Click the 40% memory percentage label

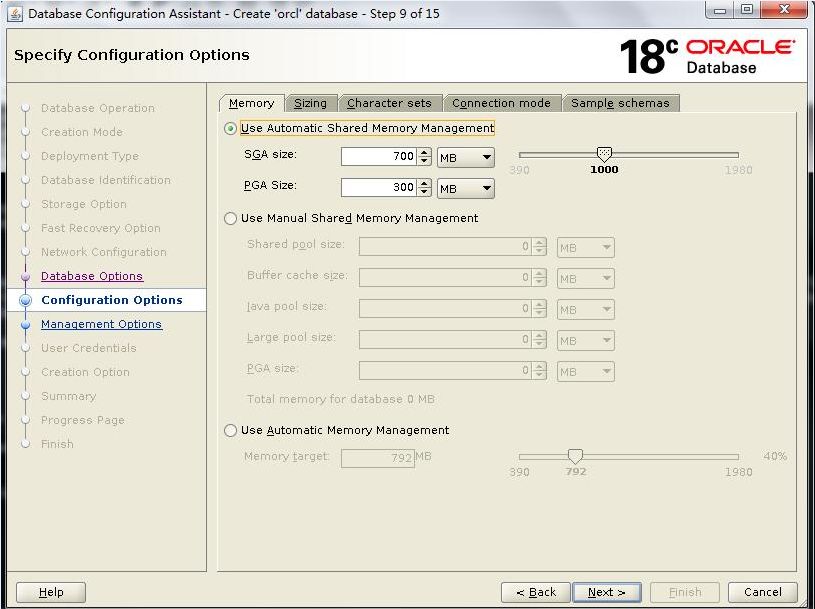tap(775, 456)
